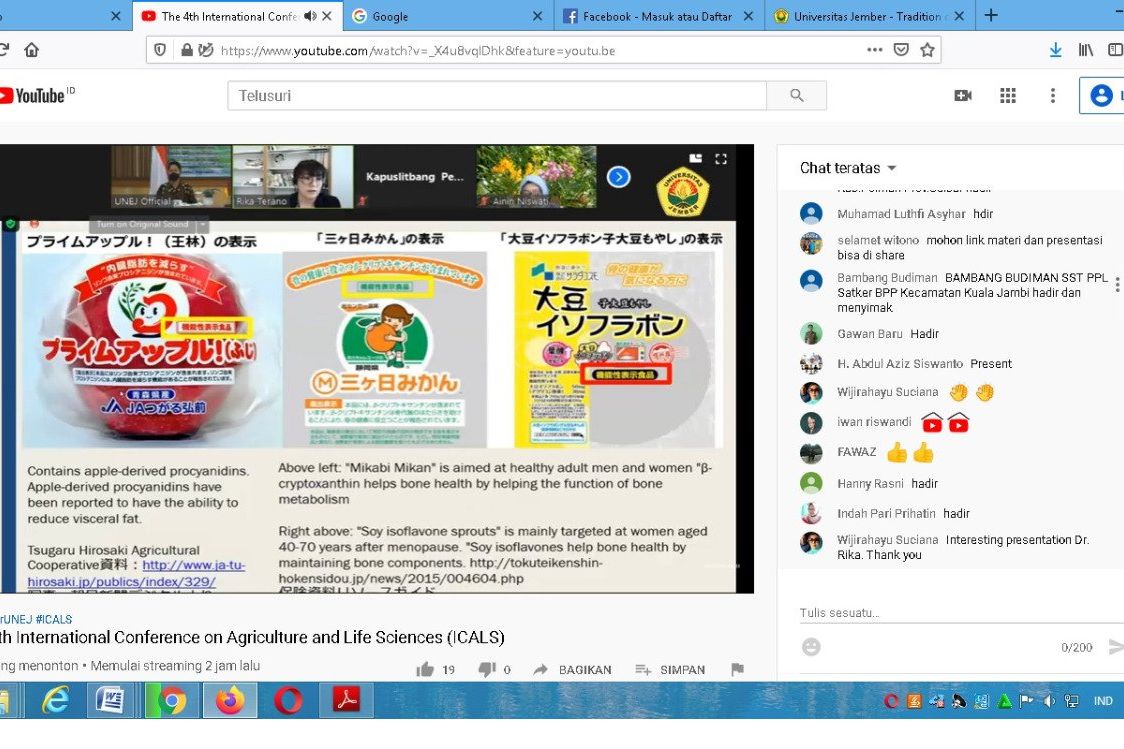
Task: Switch to the Universitas Jember tab
Action: pos(869,16)
